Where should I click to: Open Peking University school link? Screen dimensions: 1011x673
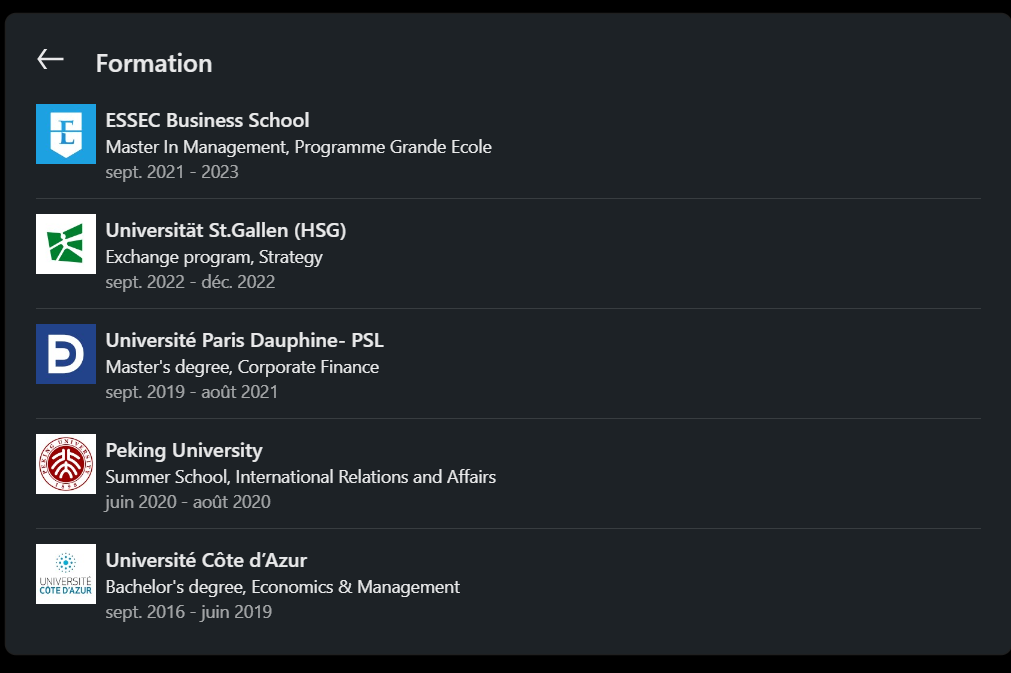184,451
